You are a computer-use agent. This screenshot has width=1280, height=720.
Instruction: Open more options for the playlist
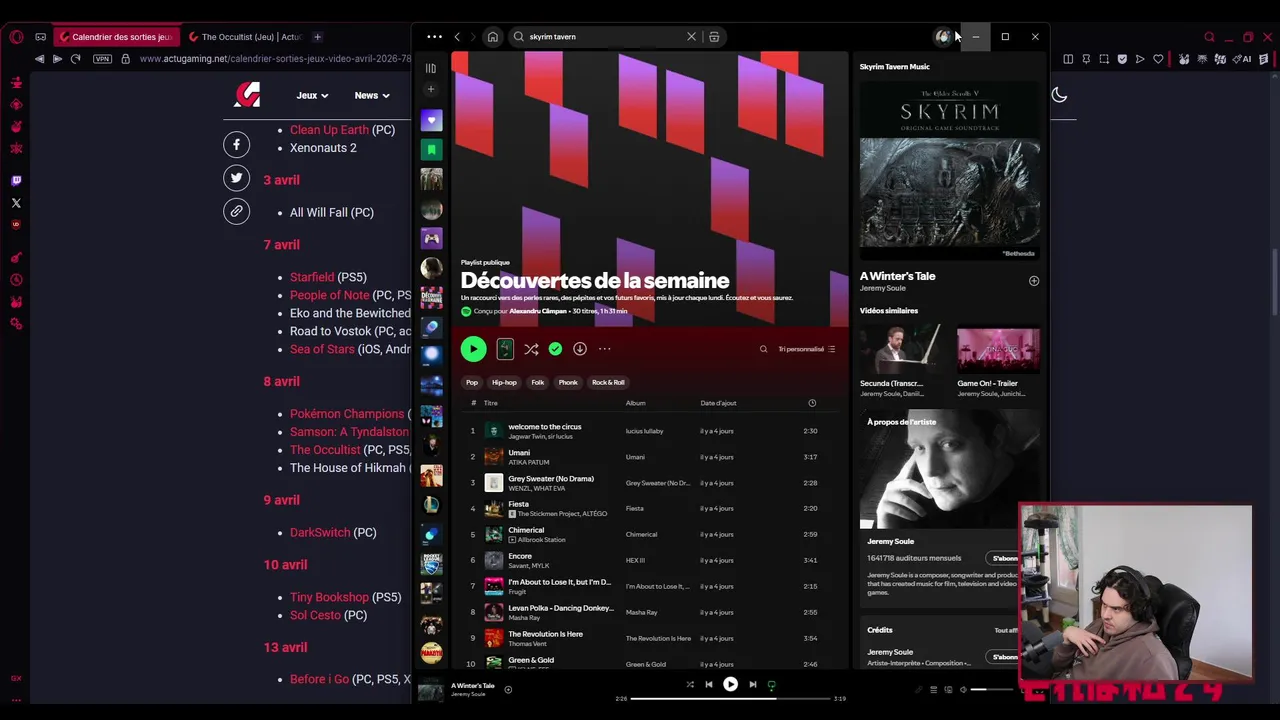point(604,349)
